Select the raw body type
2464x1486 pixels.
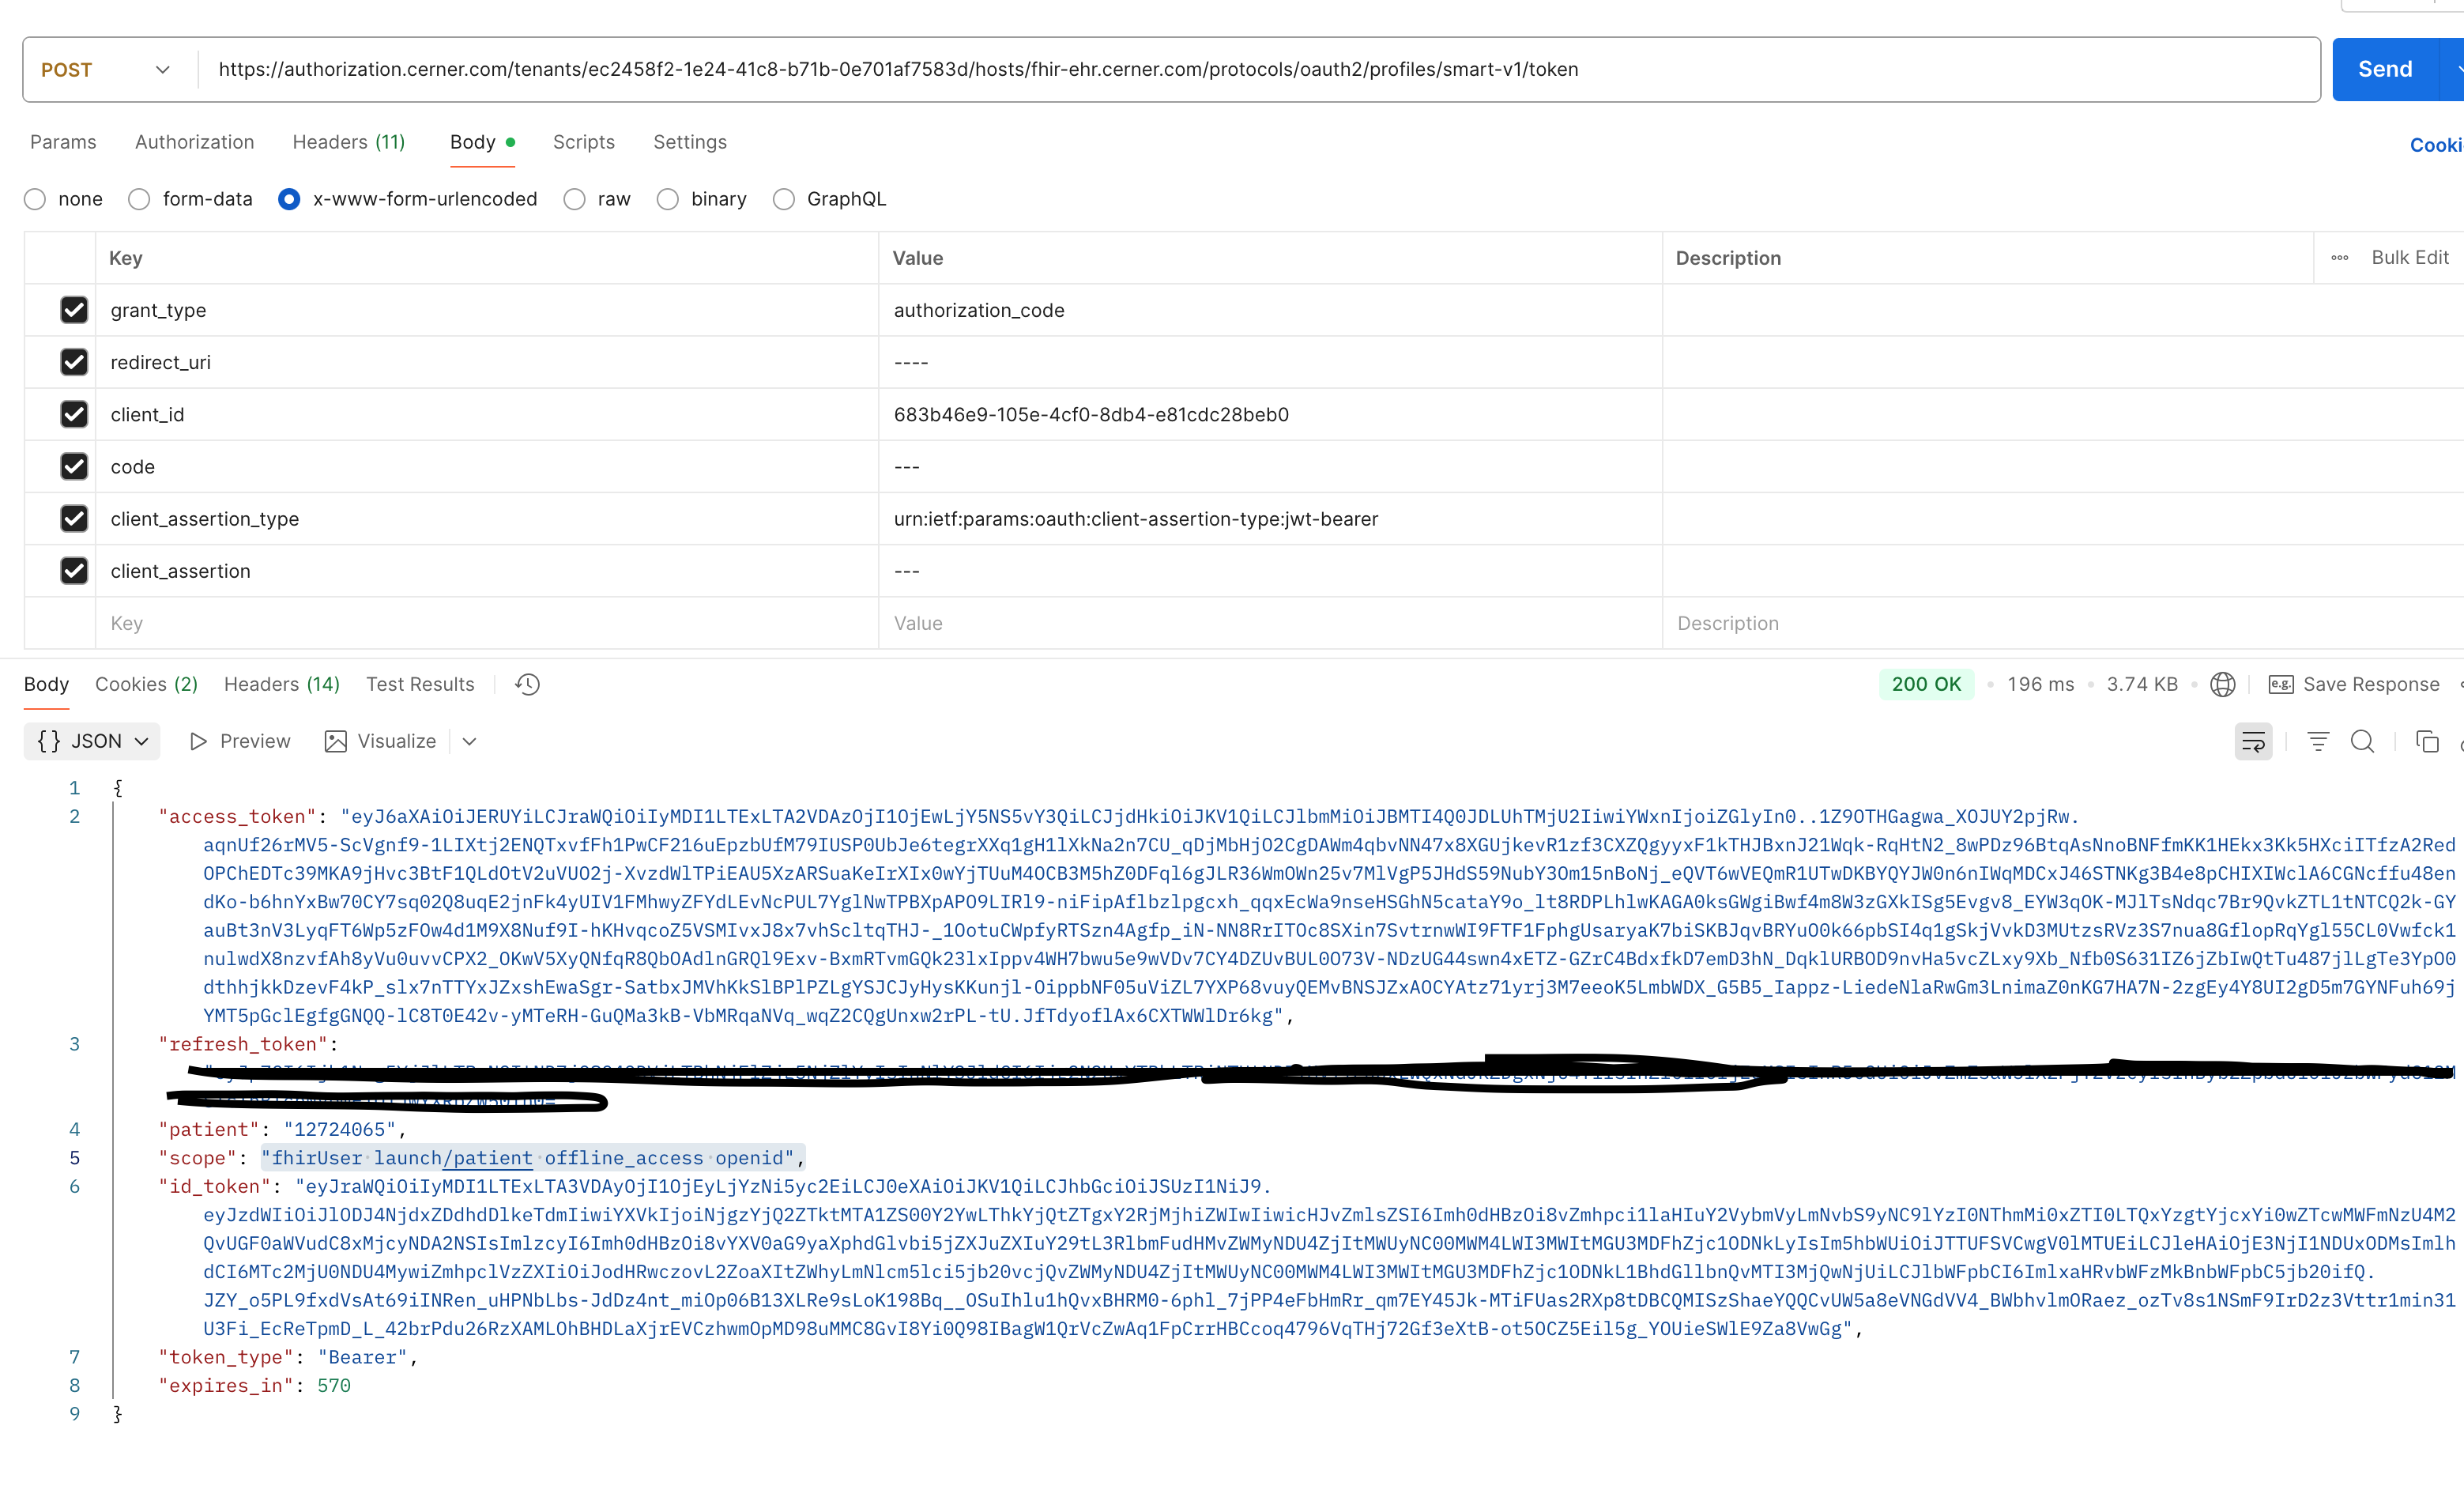coord(574,199)
